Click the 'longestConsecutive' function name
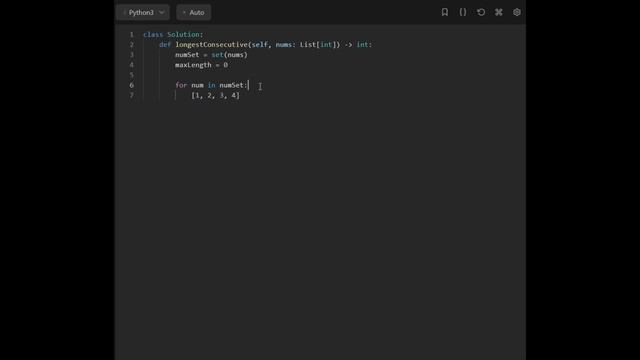The height and width of the screenshot is (360, 640). point(211,44)
